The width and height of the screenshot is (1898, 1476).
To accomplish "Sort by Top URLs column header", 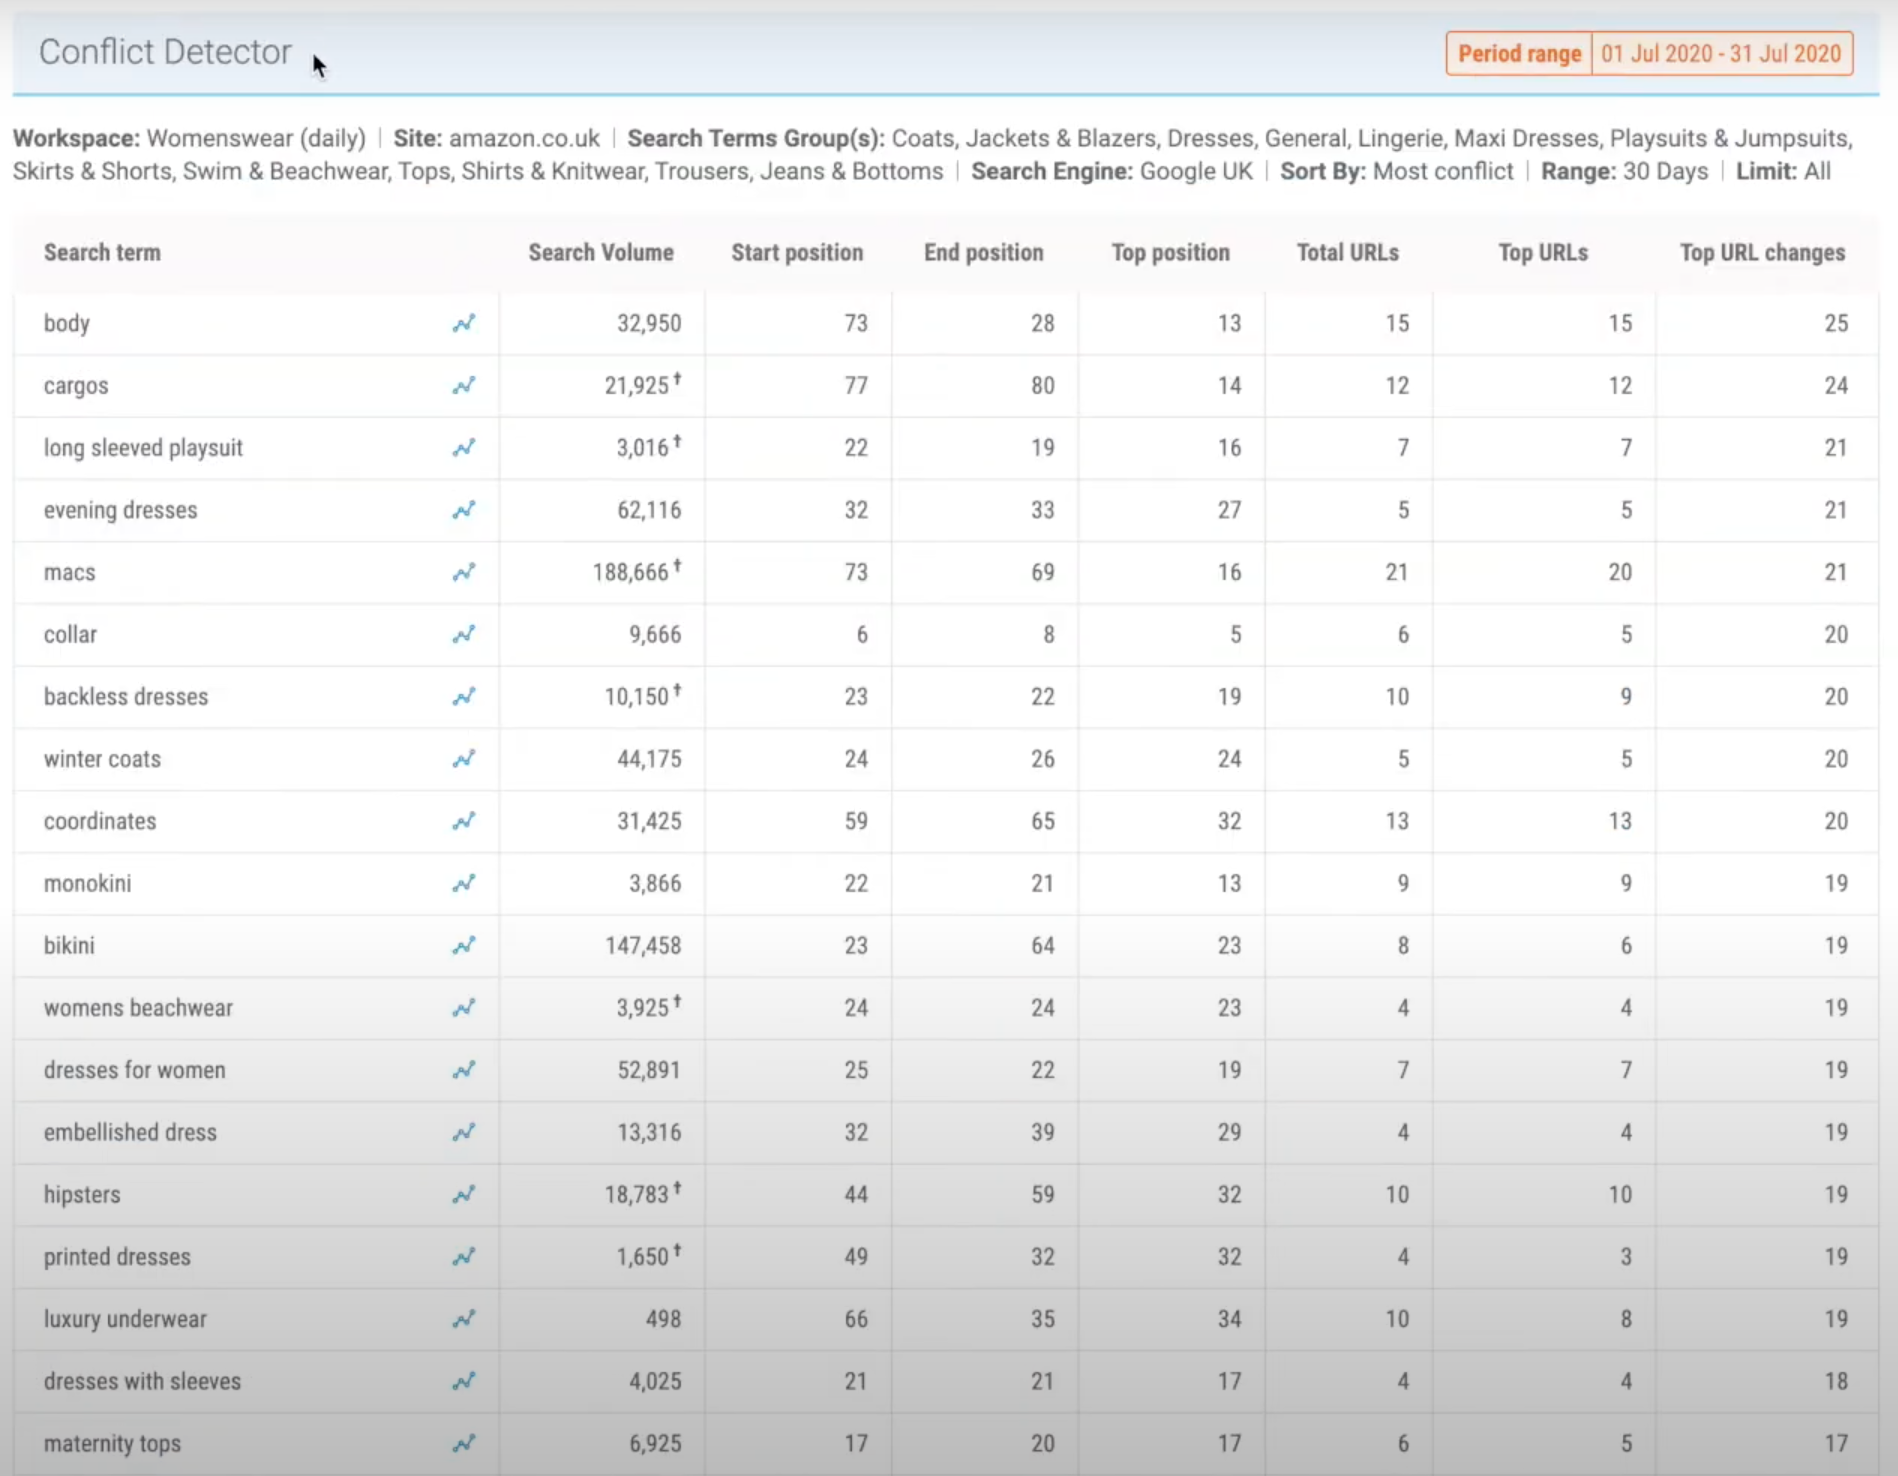I will (x=1543, y=253).
